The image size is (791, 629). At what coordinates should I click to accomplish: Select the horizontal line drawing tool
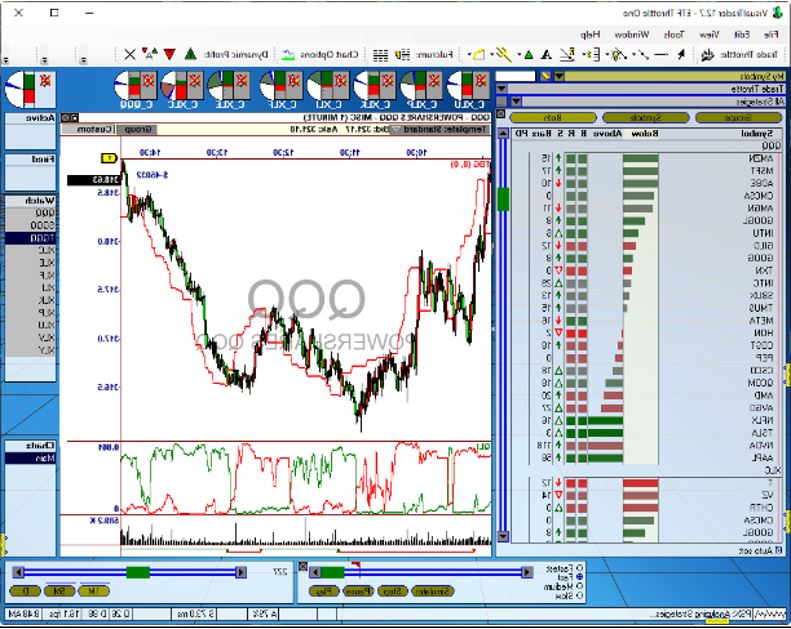tap(661, 54)
